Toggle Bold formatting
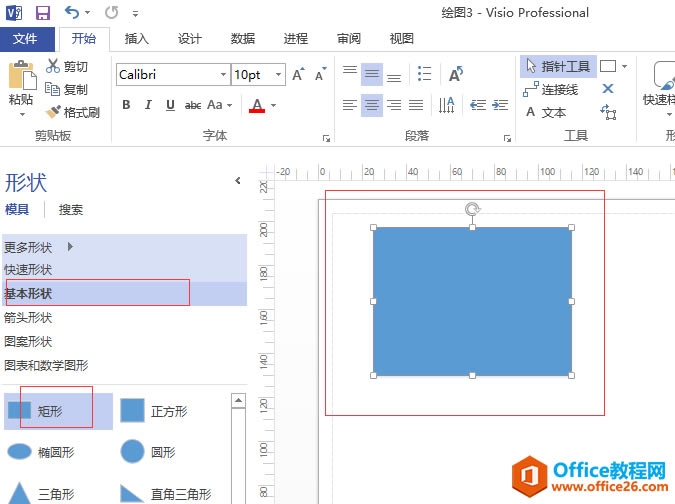This screenshot has width=675, height=504. (126, 105)
